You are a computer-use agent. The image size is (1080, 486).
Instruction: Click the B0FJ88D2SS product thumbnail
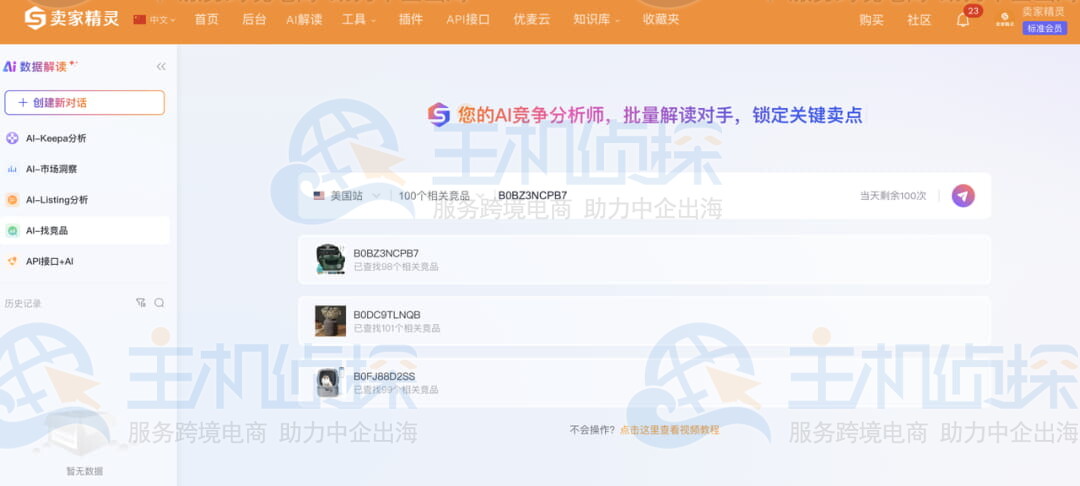[x=331, y=383]
